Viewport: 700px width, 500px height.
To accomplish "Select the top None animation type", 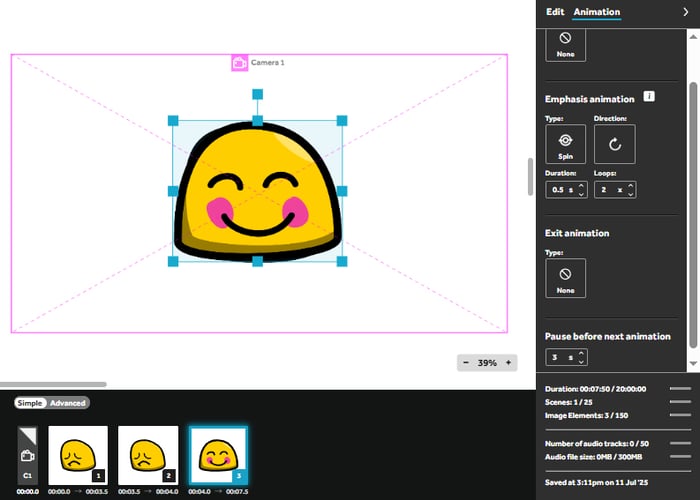I will click(565, 45).
